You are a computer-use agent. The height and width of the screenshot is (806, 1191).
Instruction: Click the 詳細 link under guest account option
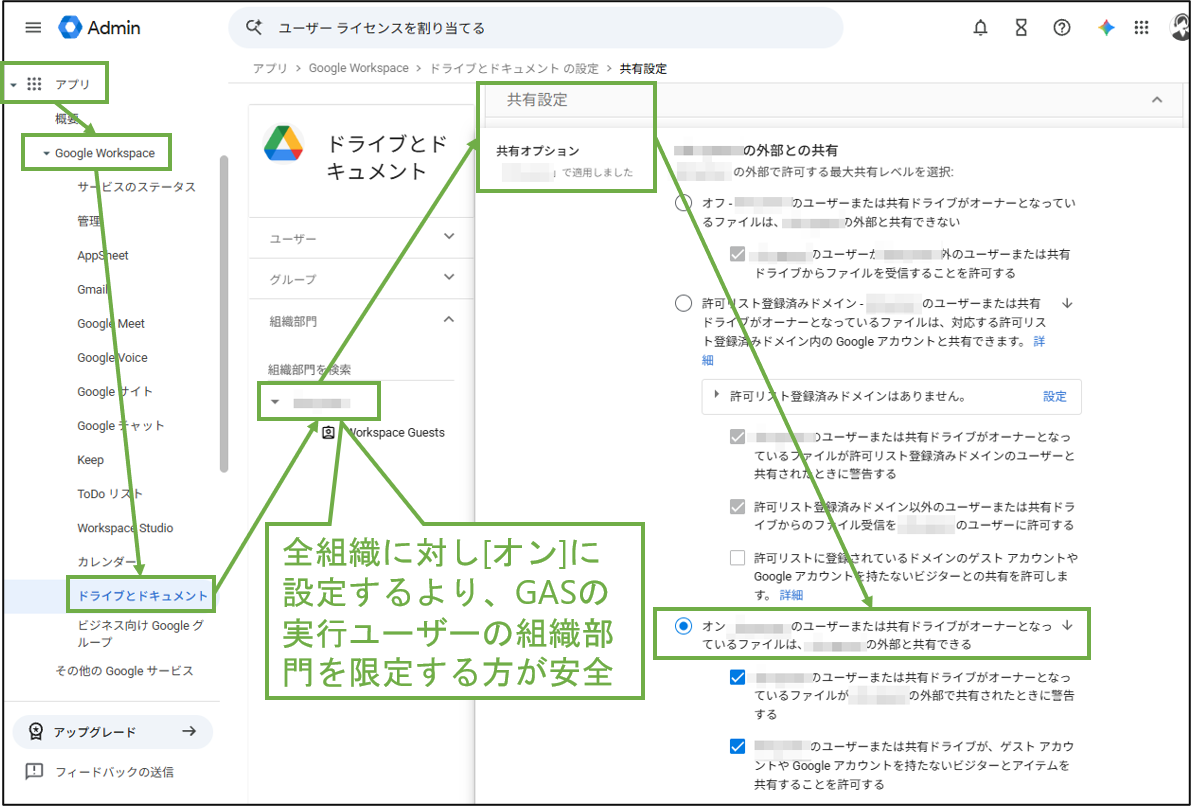pyautogui.click(x=791, y=595)
